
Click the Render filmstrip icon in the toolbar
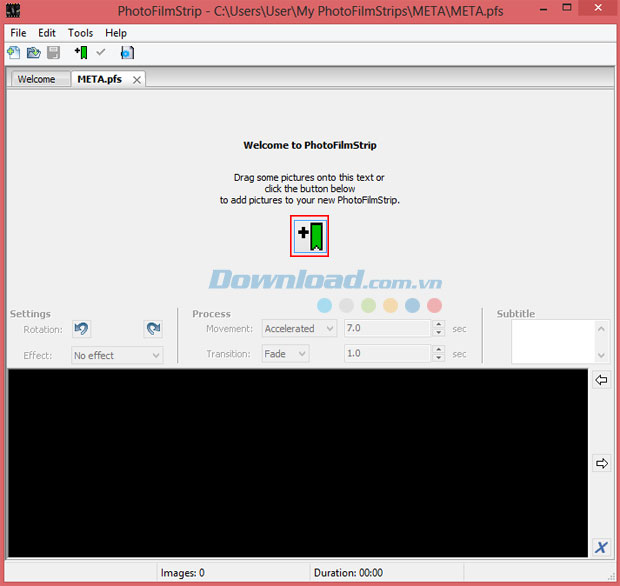click(127, 53)
